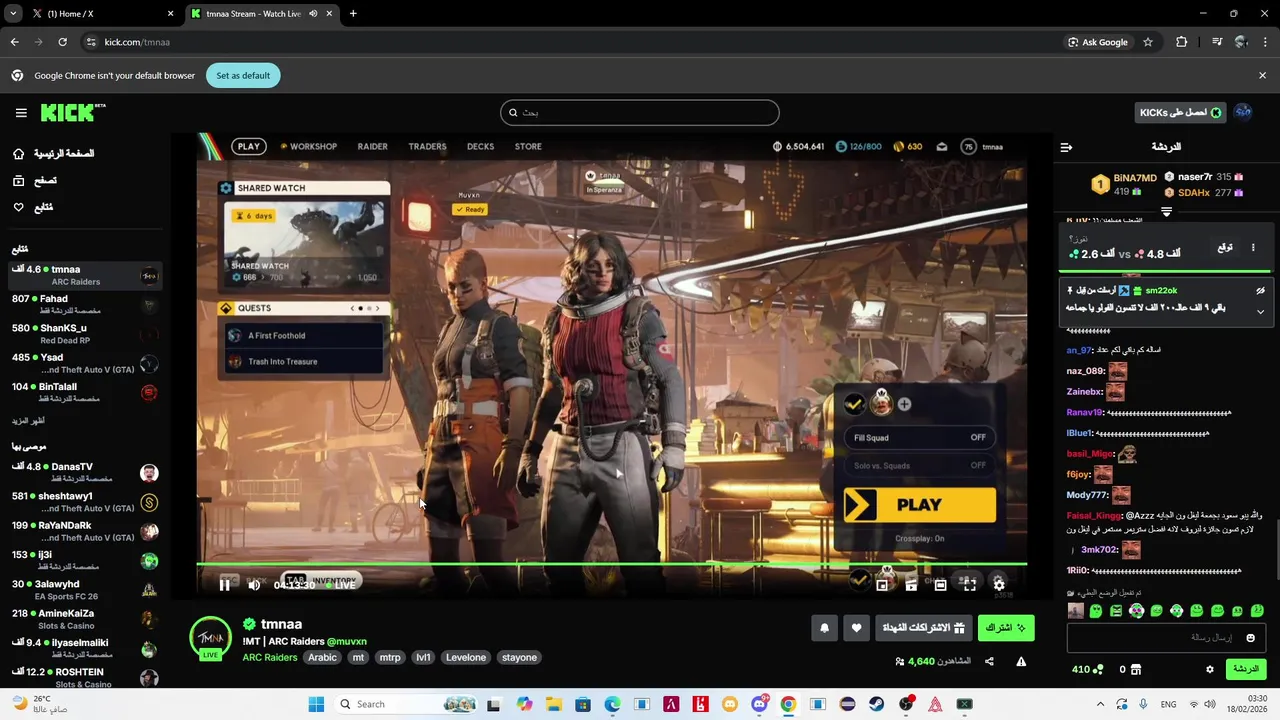Open recommended channel ilyaselmaliki
Viewport: 1280px width, 720px height.
[x=84, y=648]
